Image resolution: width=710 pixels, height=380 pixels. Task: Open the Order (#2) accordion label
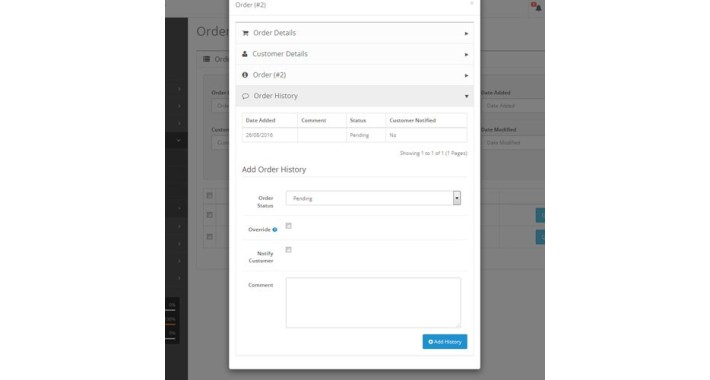click(269, 75)
